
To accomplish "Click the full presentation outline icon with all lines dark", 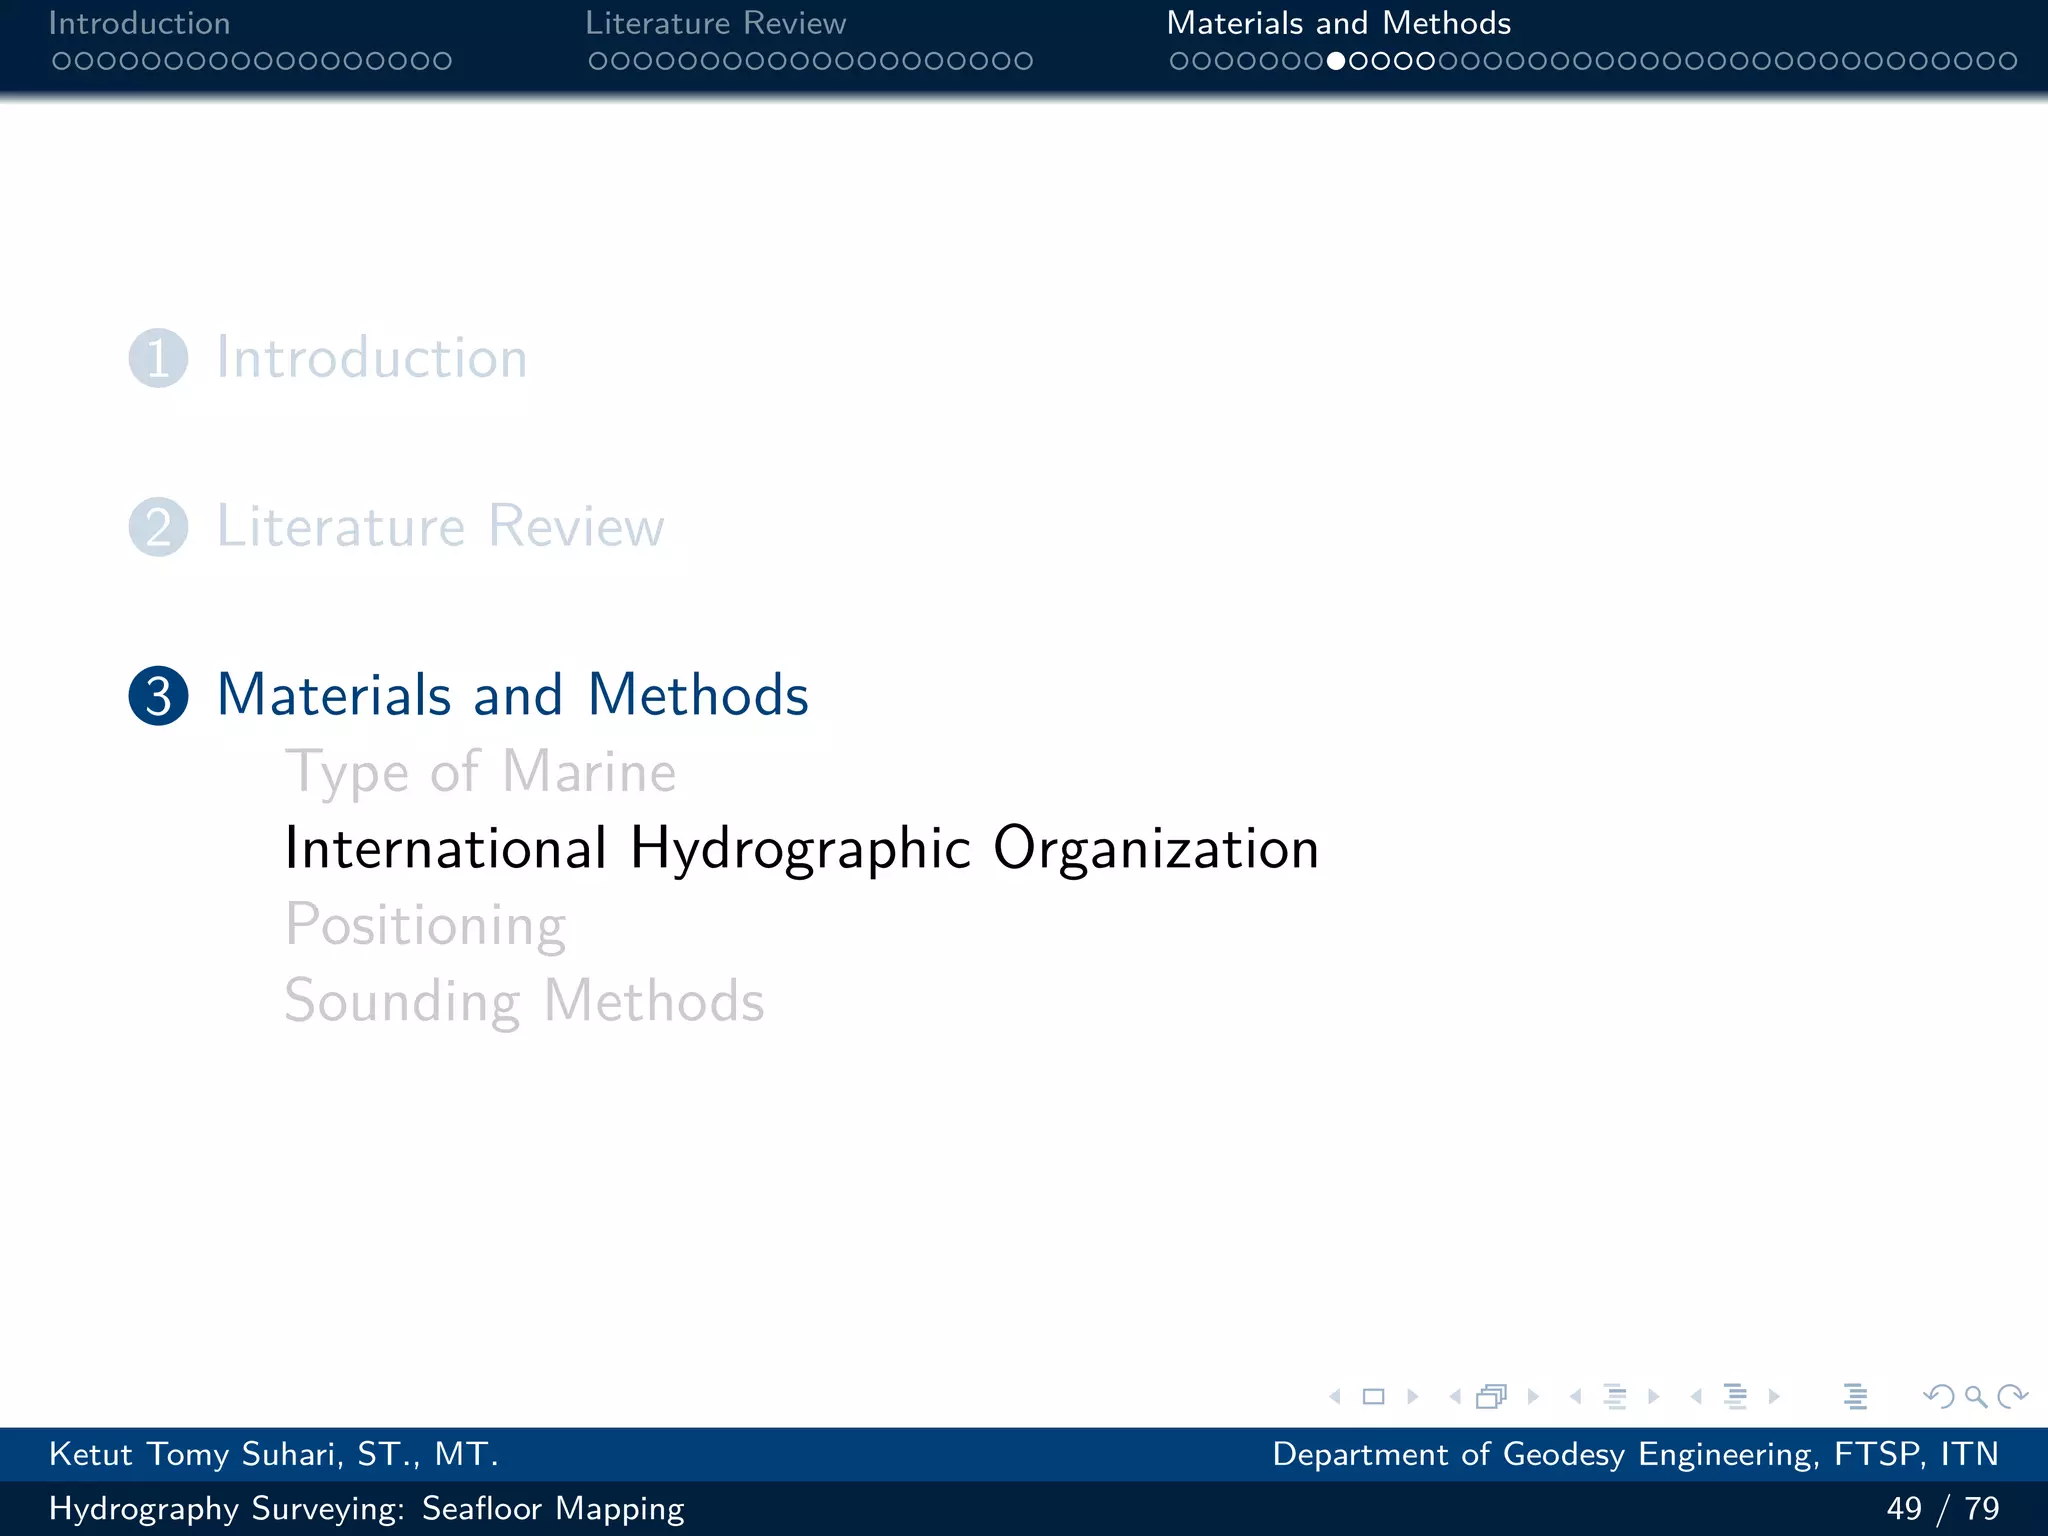I will [1856, 1396].
